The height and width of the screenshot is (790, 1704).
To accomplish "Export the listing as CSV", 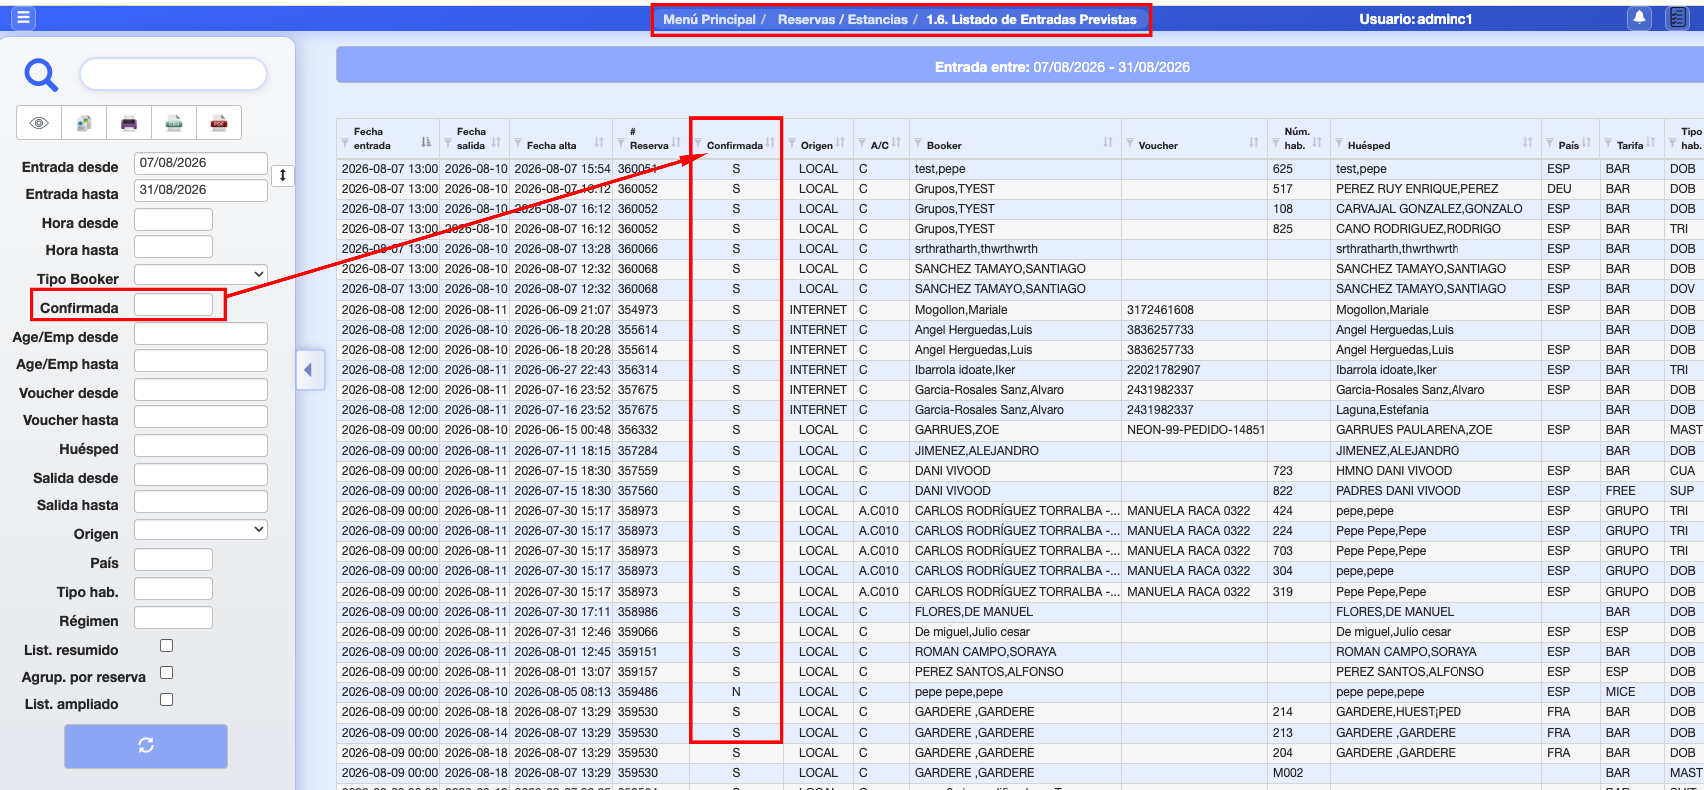I will pyautogui.click(x=174, y=123).
